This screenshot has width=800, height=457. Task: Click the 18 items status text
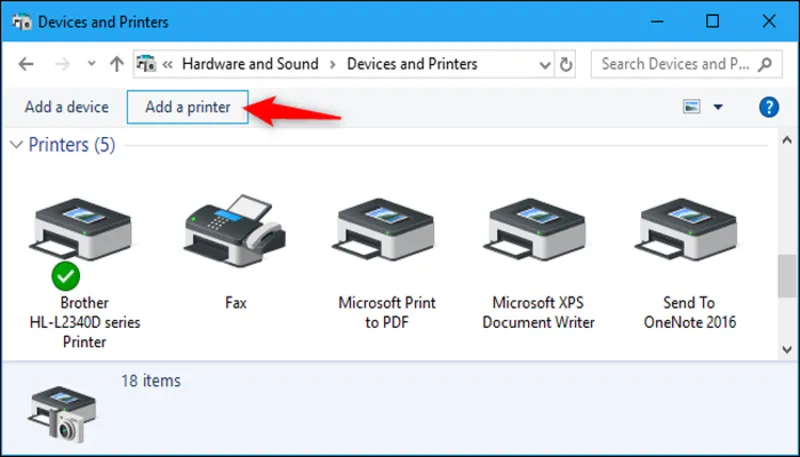coord(151,380)
